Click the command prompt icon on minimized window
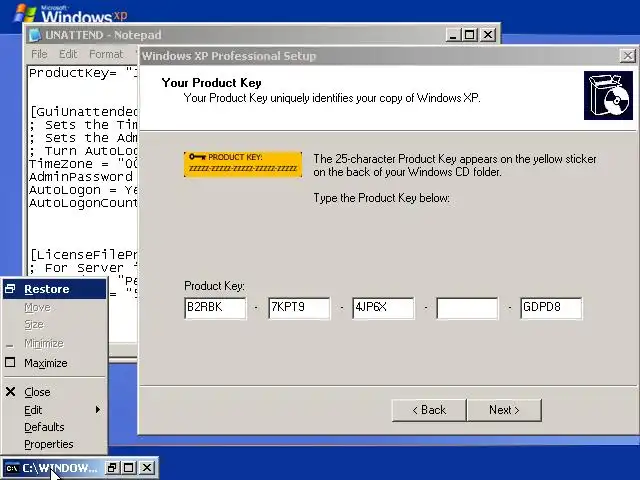Viewport: 640px width, 480px height. pyautogui.click(x=12, y=468)
